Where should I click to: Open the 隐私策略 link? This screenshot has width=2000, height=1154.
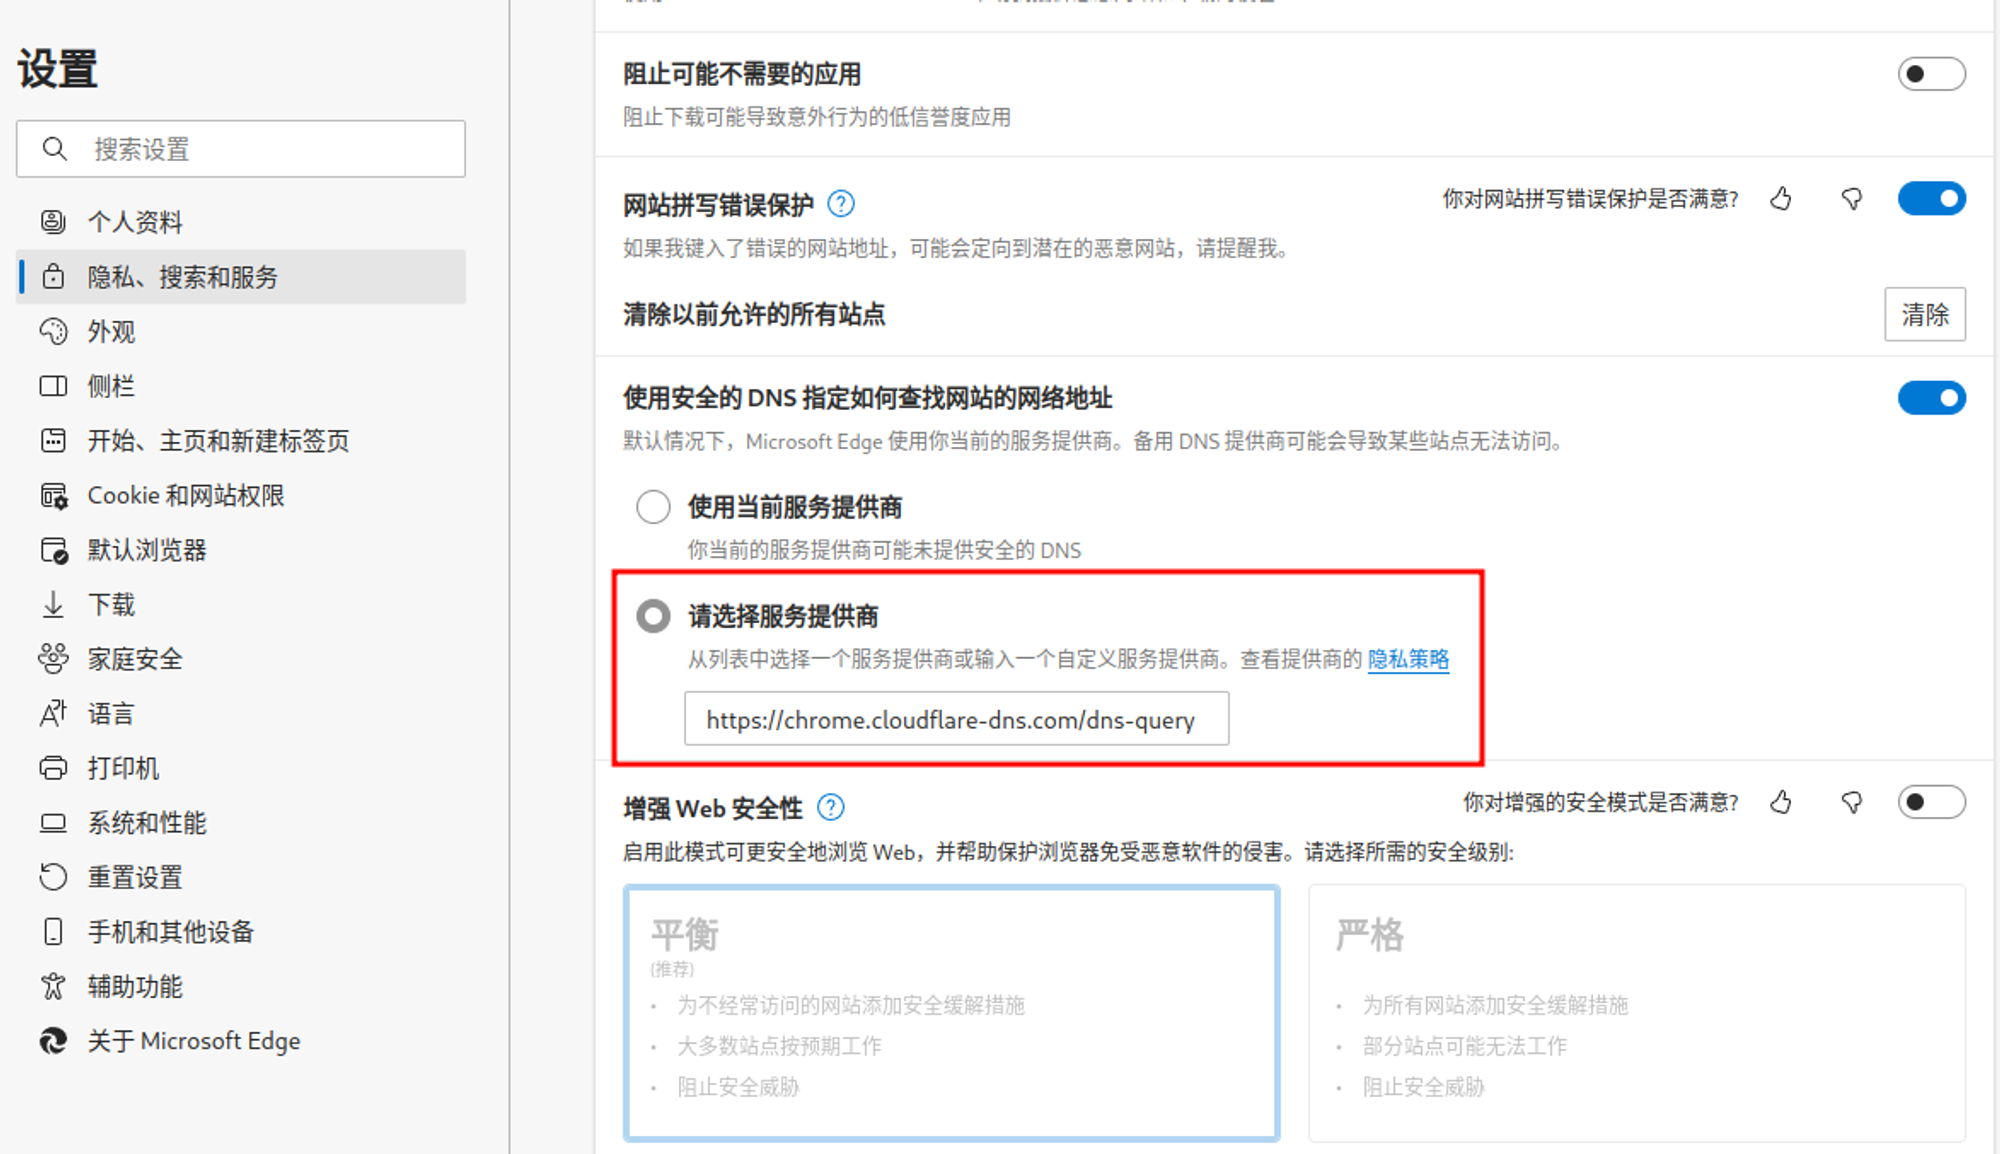pyautogui.click(x=1407, y=659)
